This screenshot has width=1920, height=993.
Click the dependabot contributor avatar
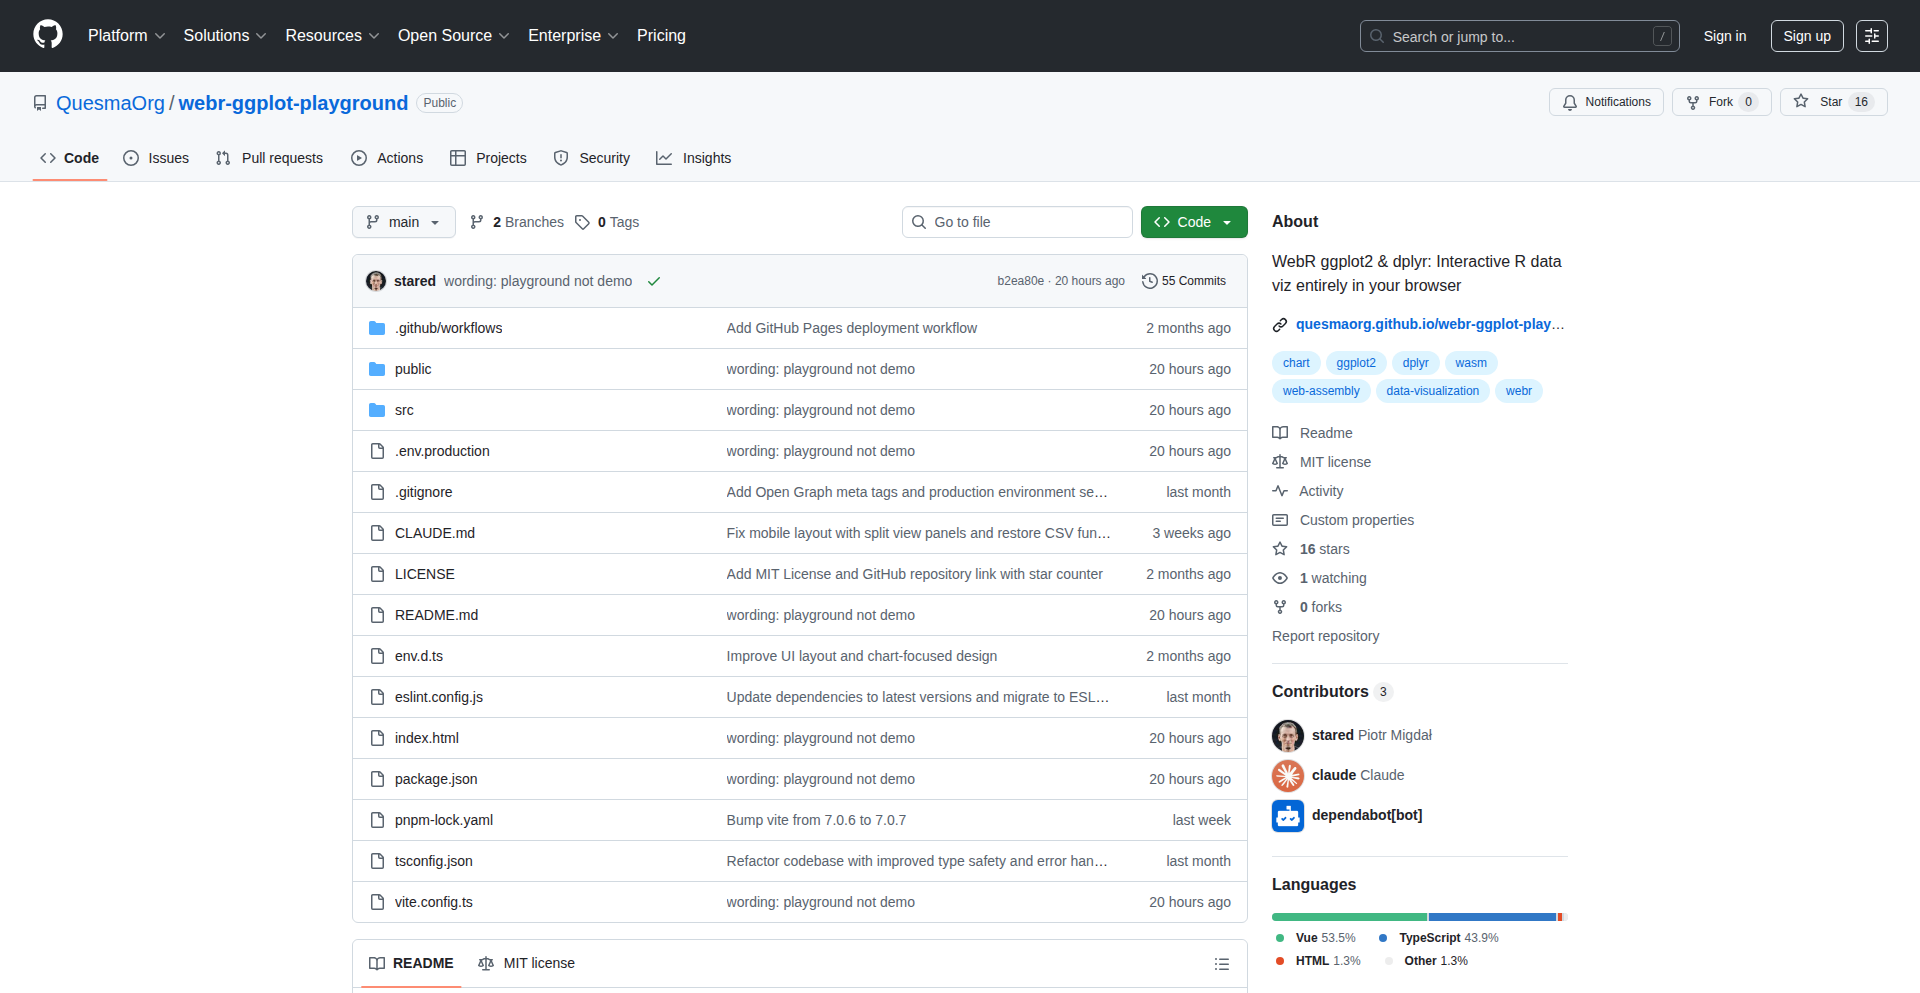pyautogui.click(x=1288, y=815)
